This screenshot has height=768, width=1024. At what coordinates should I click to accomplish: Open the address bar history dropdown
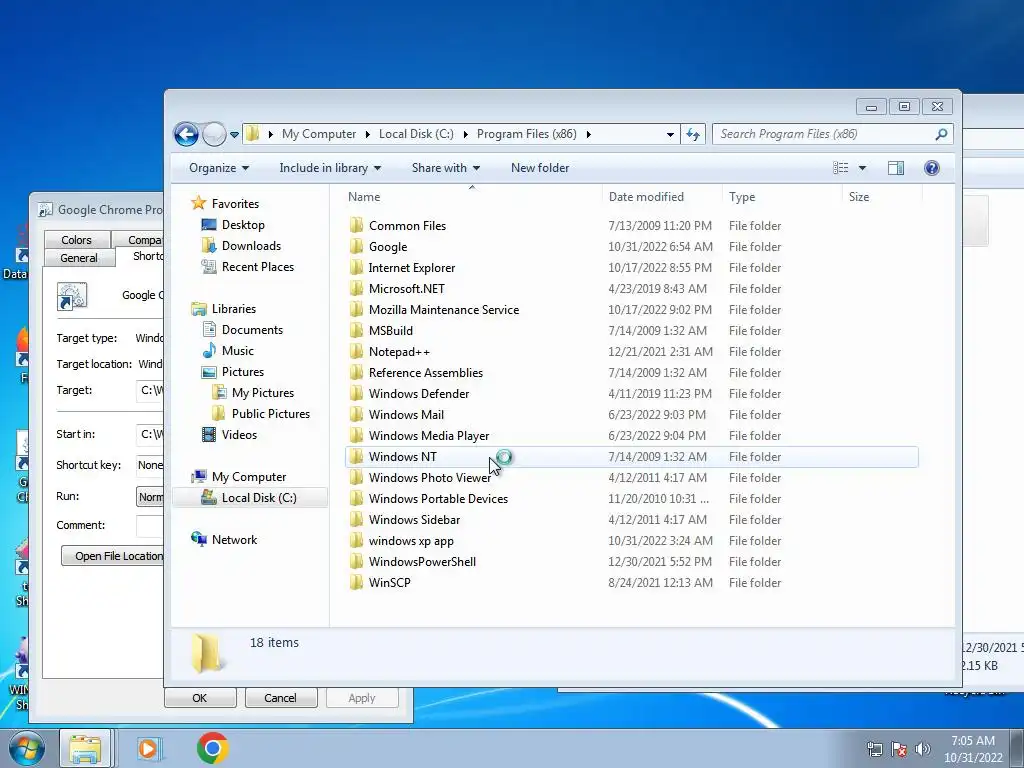click(x=670, y=135)
